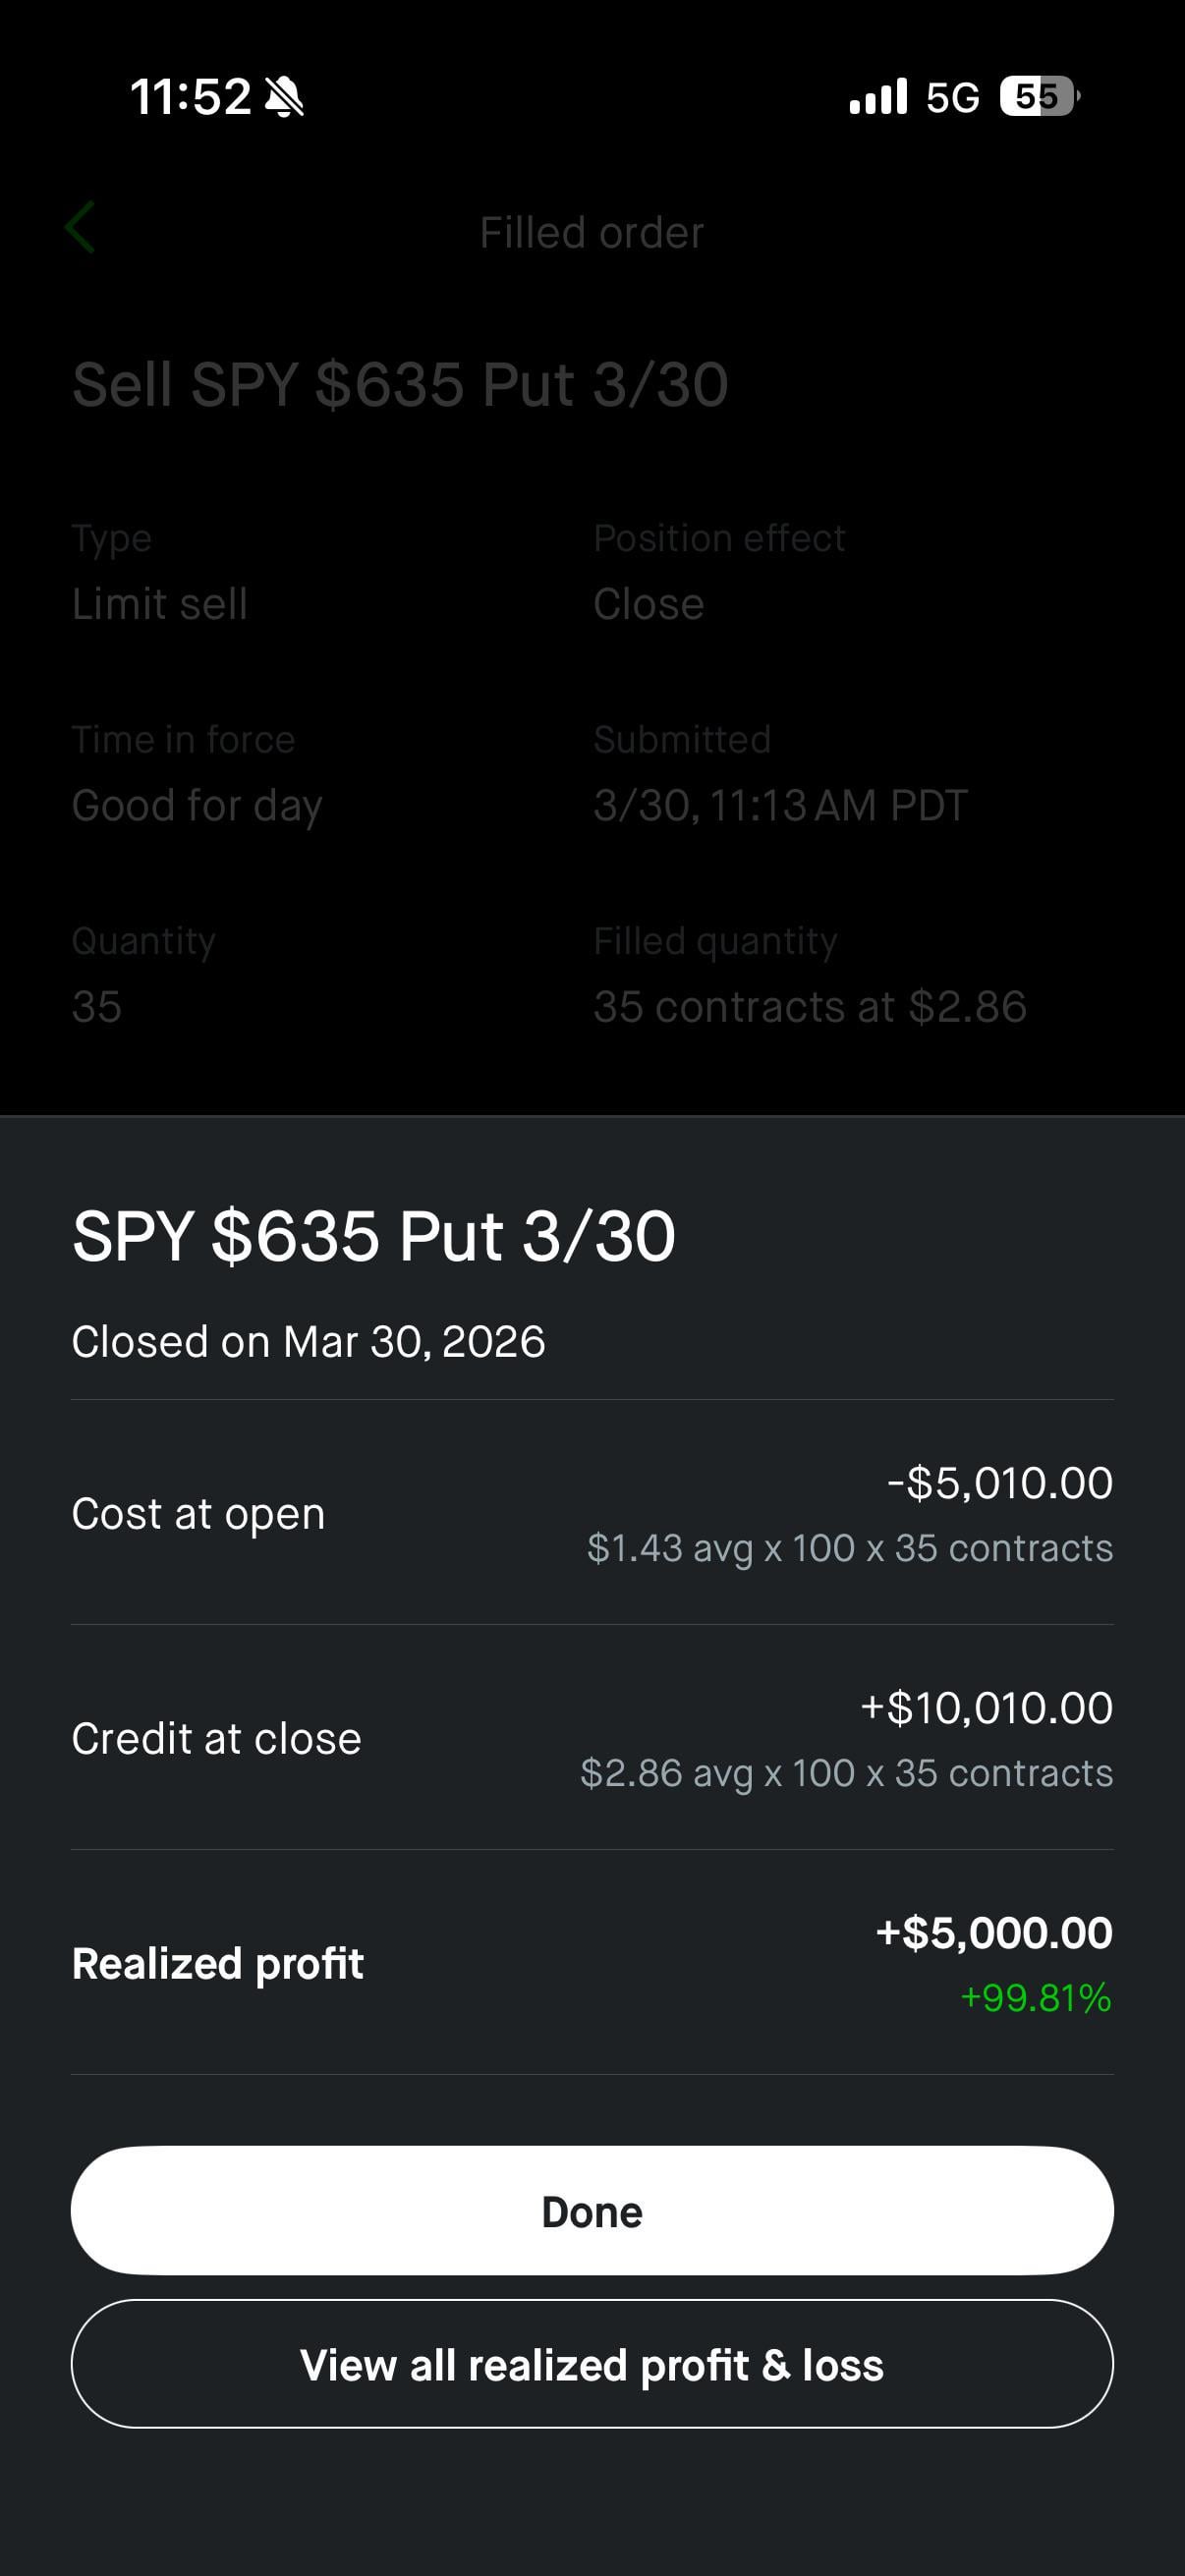Viewport: 1185px width, 2576px height.
Task: Tap the Filled quantity value text
Action: point(810,1007)
